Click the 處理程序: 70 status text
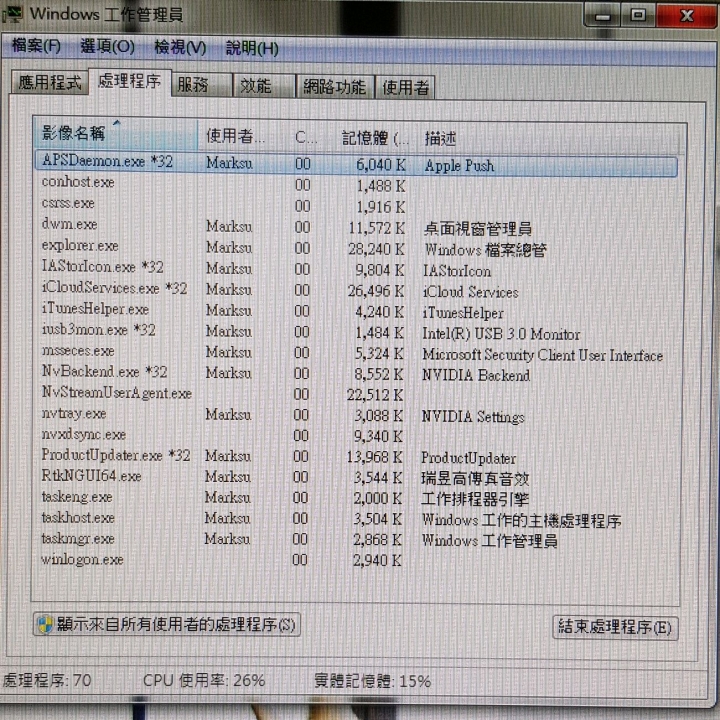720x720 pixels. coord(47,680)
